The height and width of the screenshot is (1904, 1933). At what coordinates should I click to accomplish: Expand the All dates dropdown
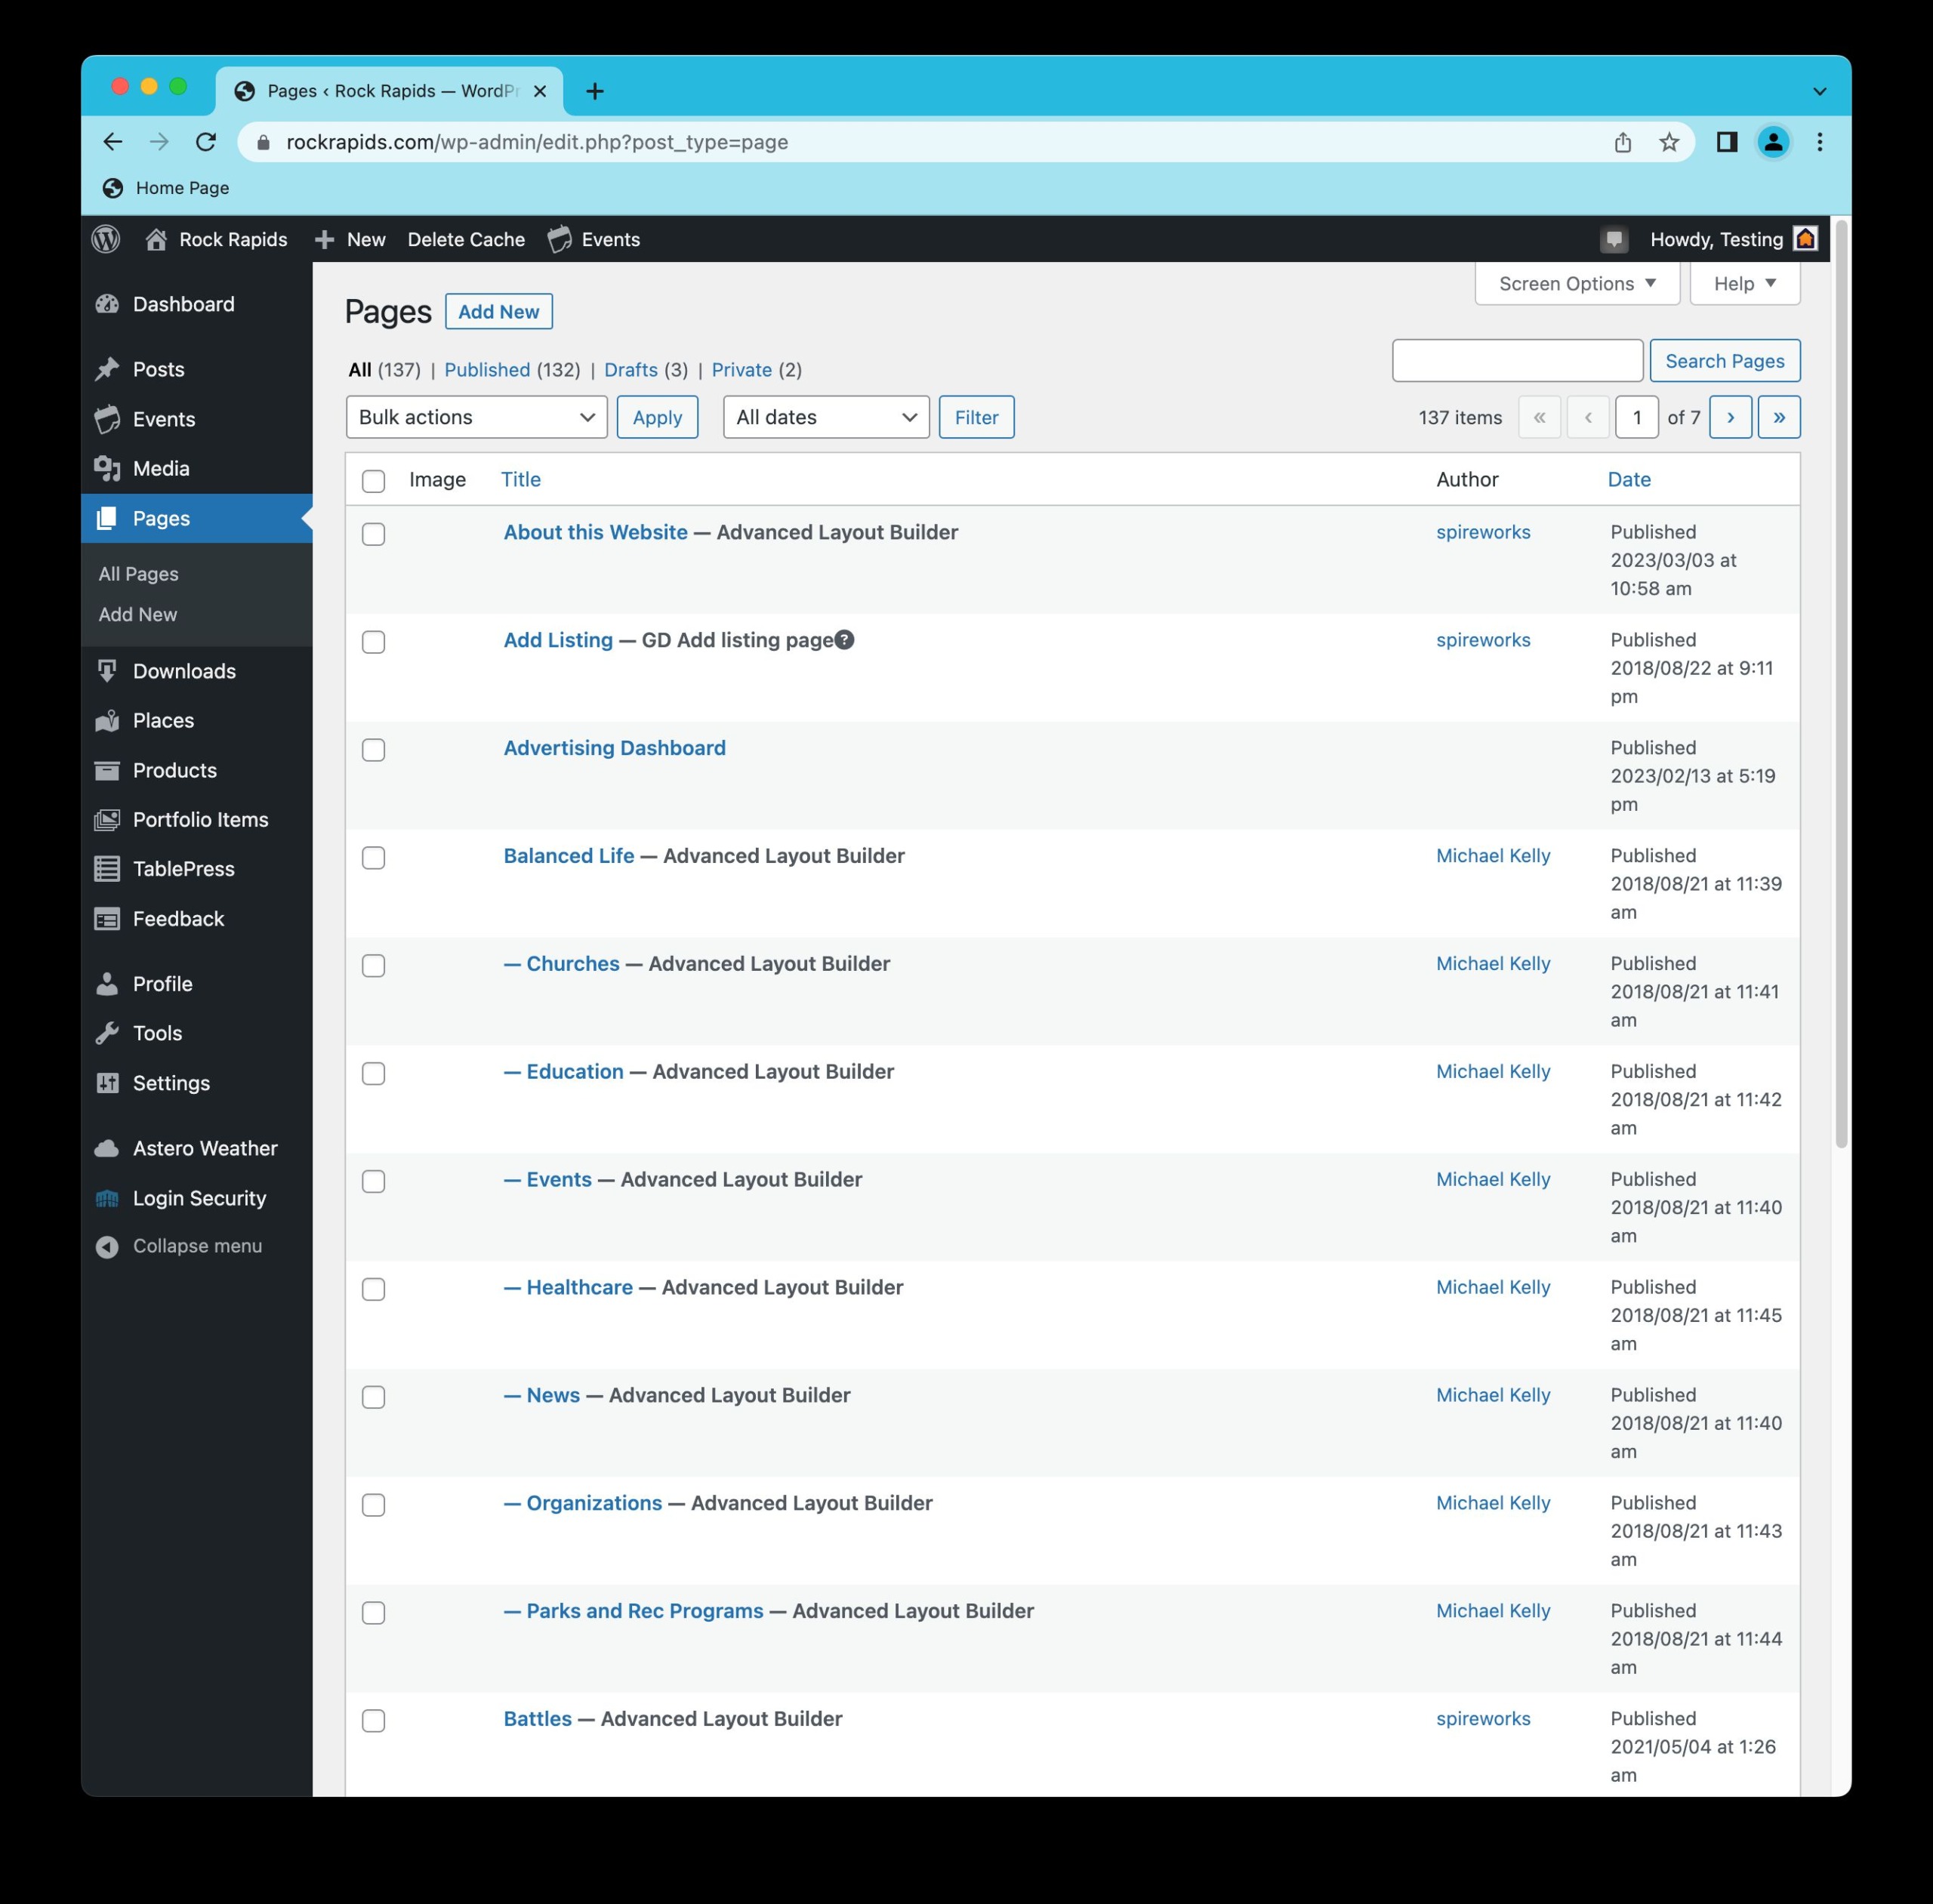click(825, 417)
